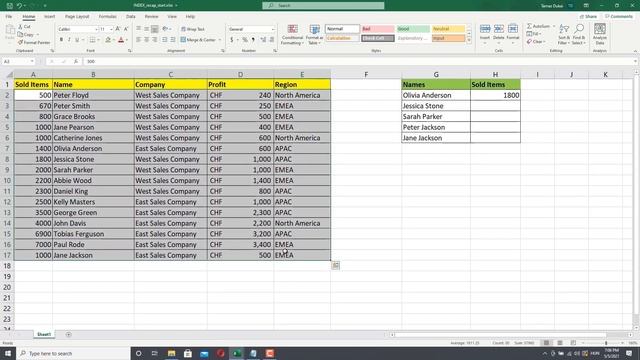This screenshot has width=640, height=360.
Task: Apply the Bad cell style swatch
Action: pyautogui.click(x=378, y=29)
